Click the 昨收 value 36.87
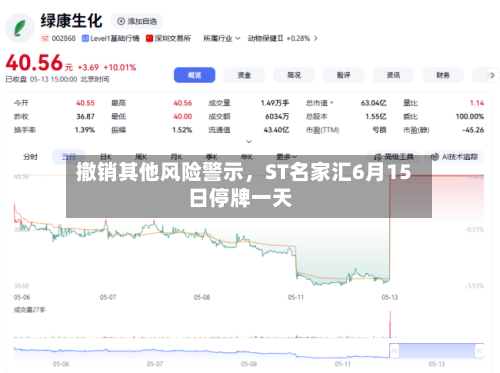Viewport: 500px width, 373px height. pyautogui.click(x=85, y=117)
